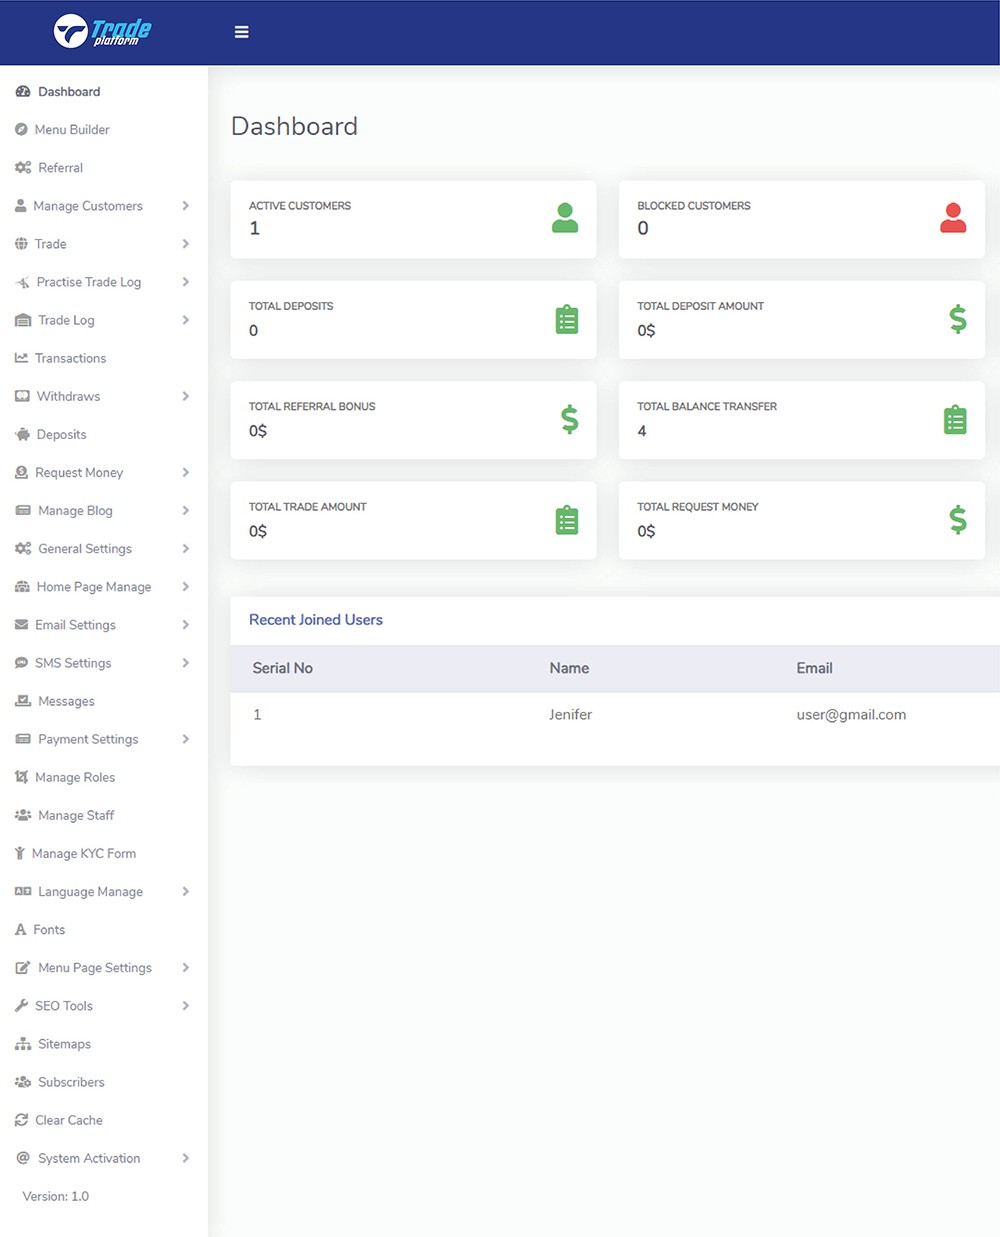Expand the Payment Settings chevron
1000x1237 pixels.
tap(186, 739)
